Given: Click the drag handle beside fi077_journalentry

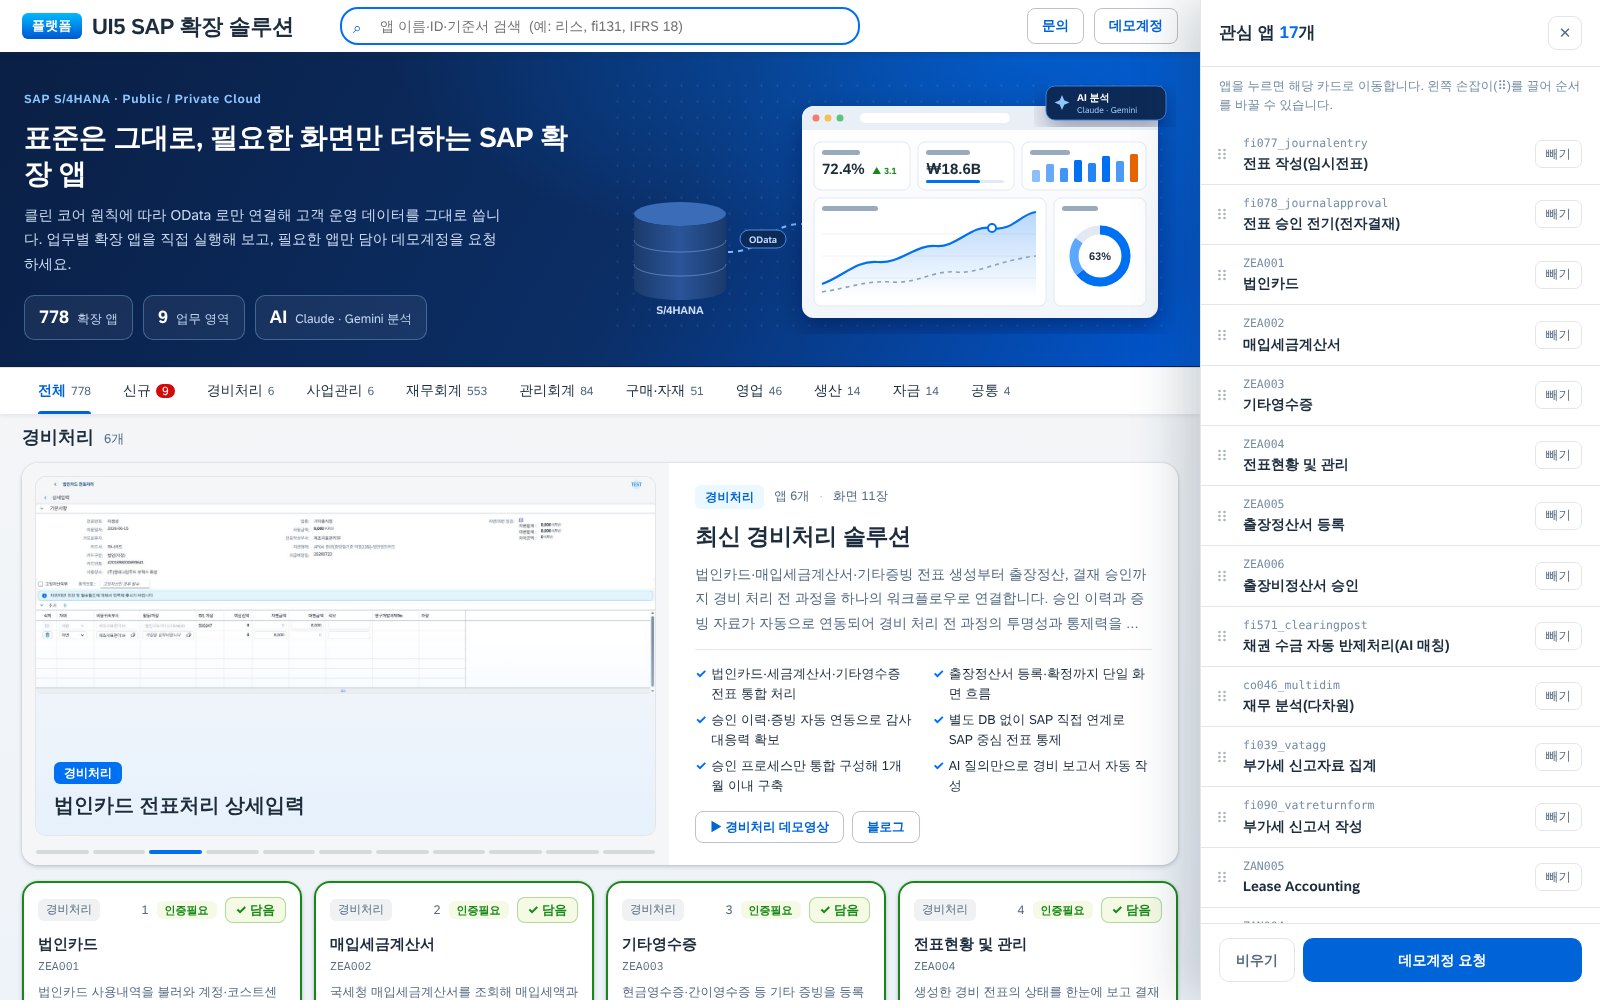Looking at the screenshot, I should [1222, 154].
